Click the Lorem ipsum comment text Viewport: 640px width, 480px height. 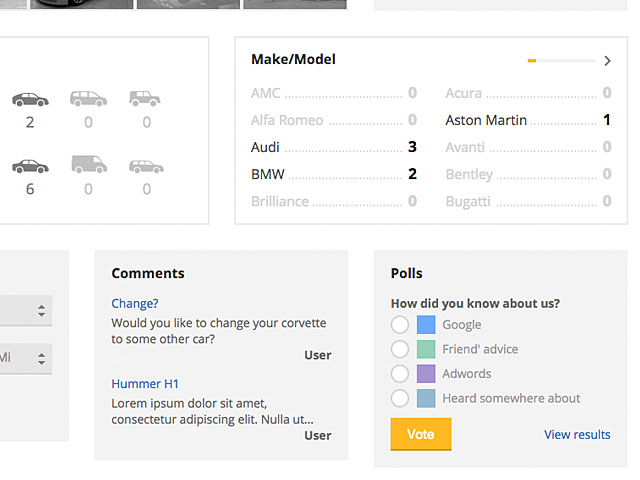click(x=213, y=411)
